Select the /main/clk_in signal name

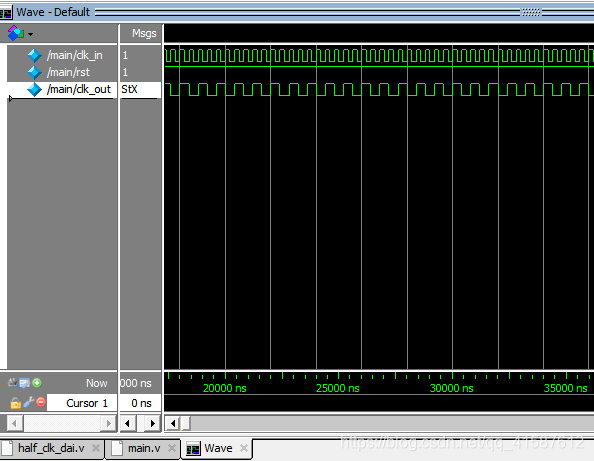[x=75, y=55]
